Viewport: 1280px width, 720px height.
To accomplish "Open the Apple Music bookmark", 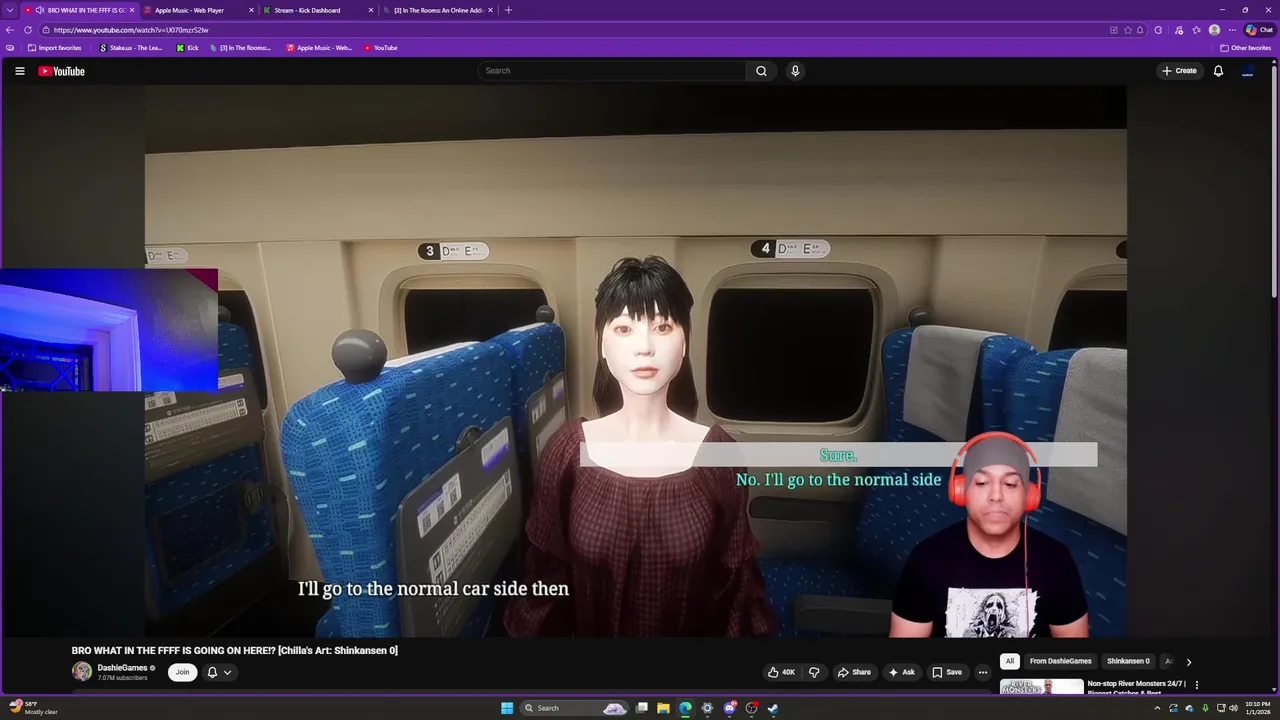I will [319, 48].
